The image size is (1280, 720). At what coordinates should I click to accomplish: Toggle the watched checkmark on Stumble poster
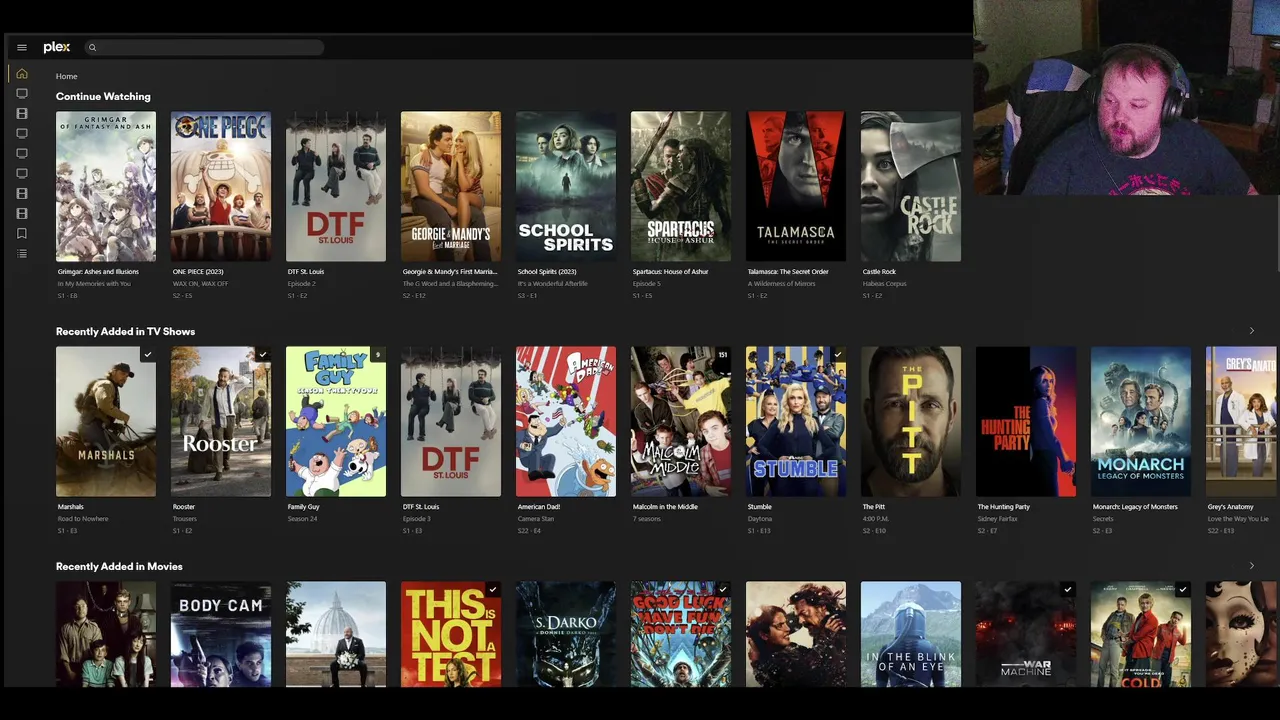838,354
